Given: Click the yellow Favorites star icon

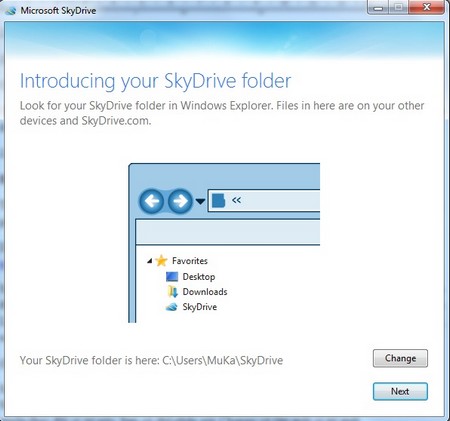Looking at the screenshot, I should point(161,261).
